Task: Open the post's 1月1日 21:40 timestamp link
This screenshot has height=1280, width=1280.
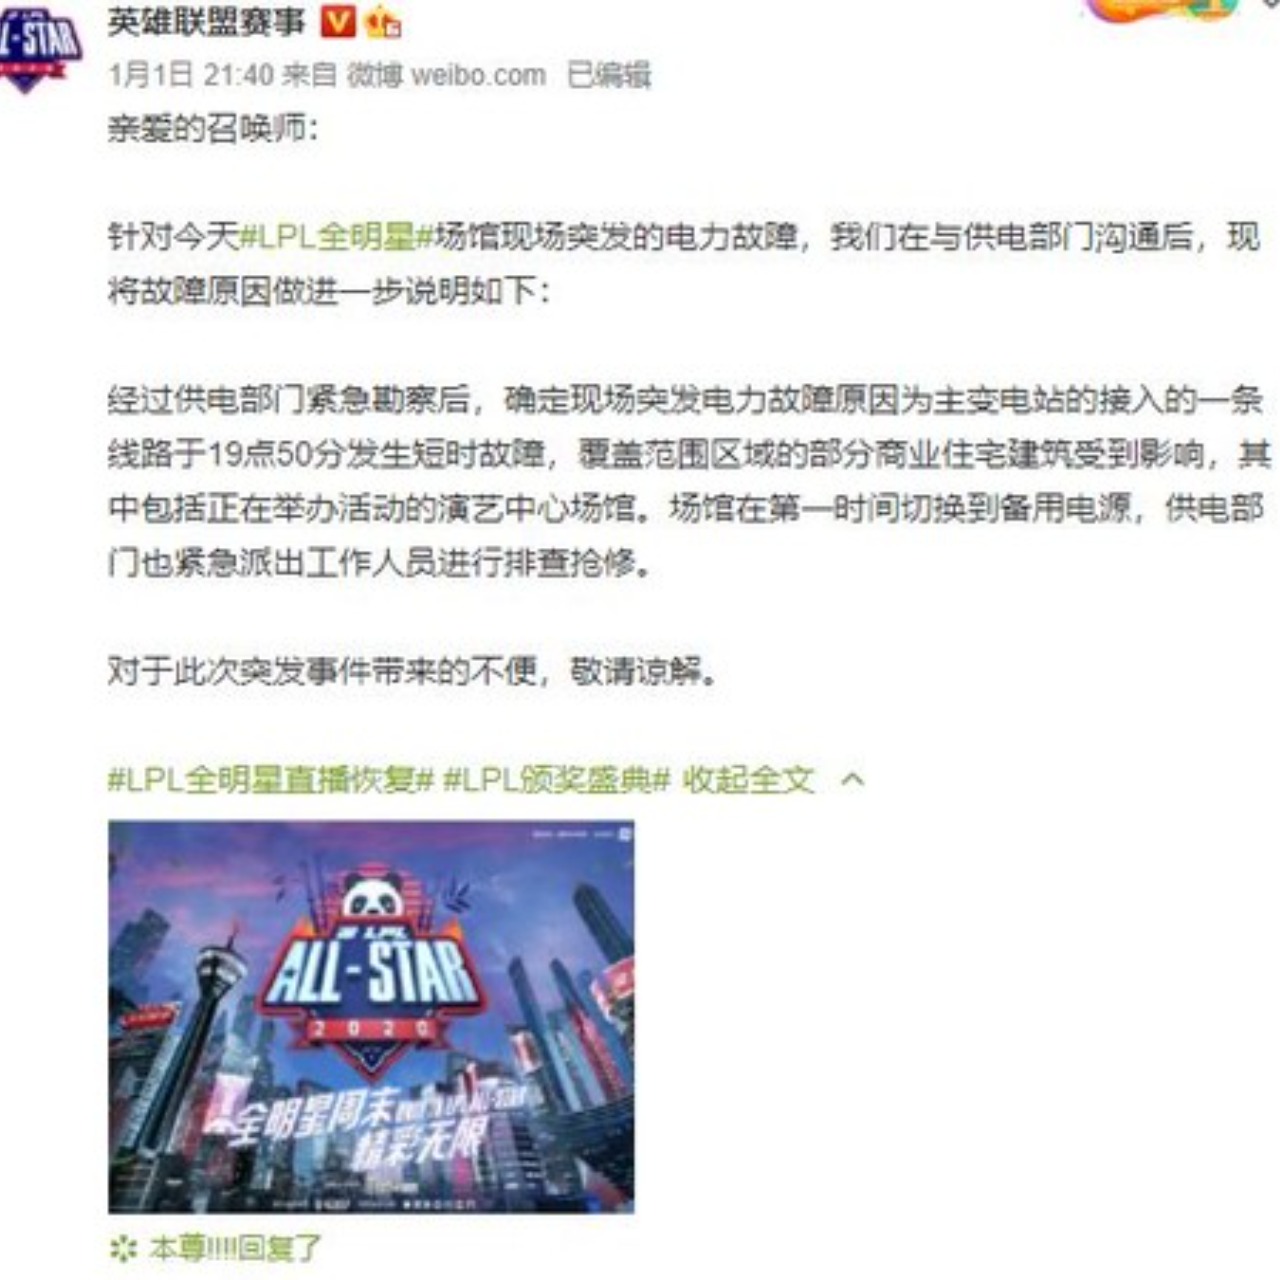Action: tap(190, 75)
